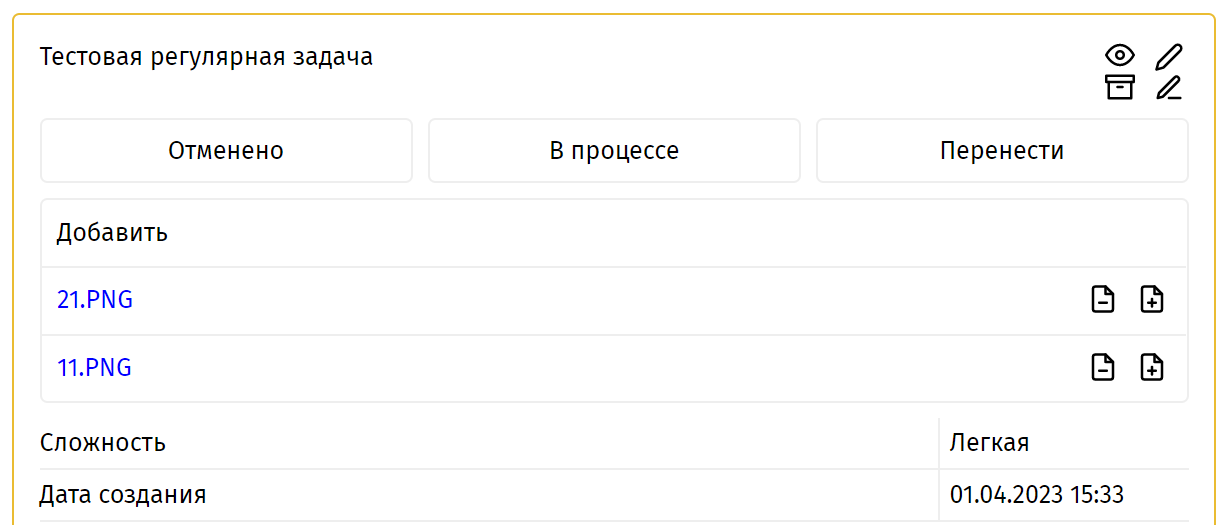Click plus-document icon beside 21.PNG
This screenshot has height=525, width=1228.
click(1152, 299)
